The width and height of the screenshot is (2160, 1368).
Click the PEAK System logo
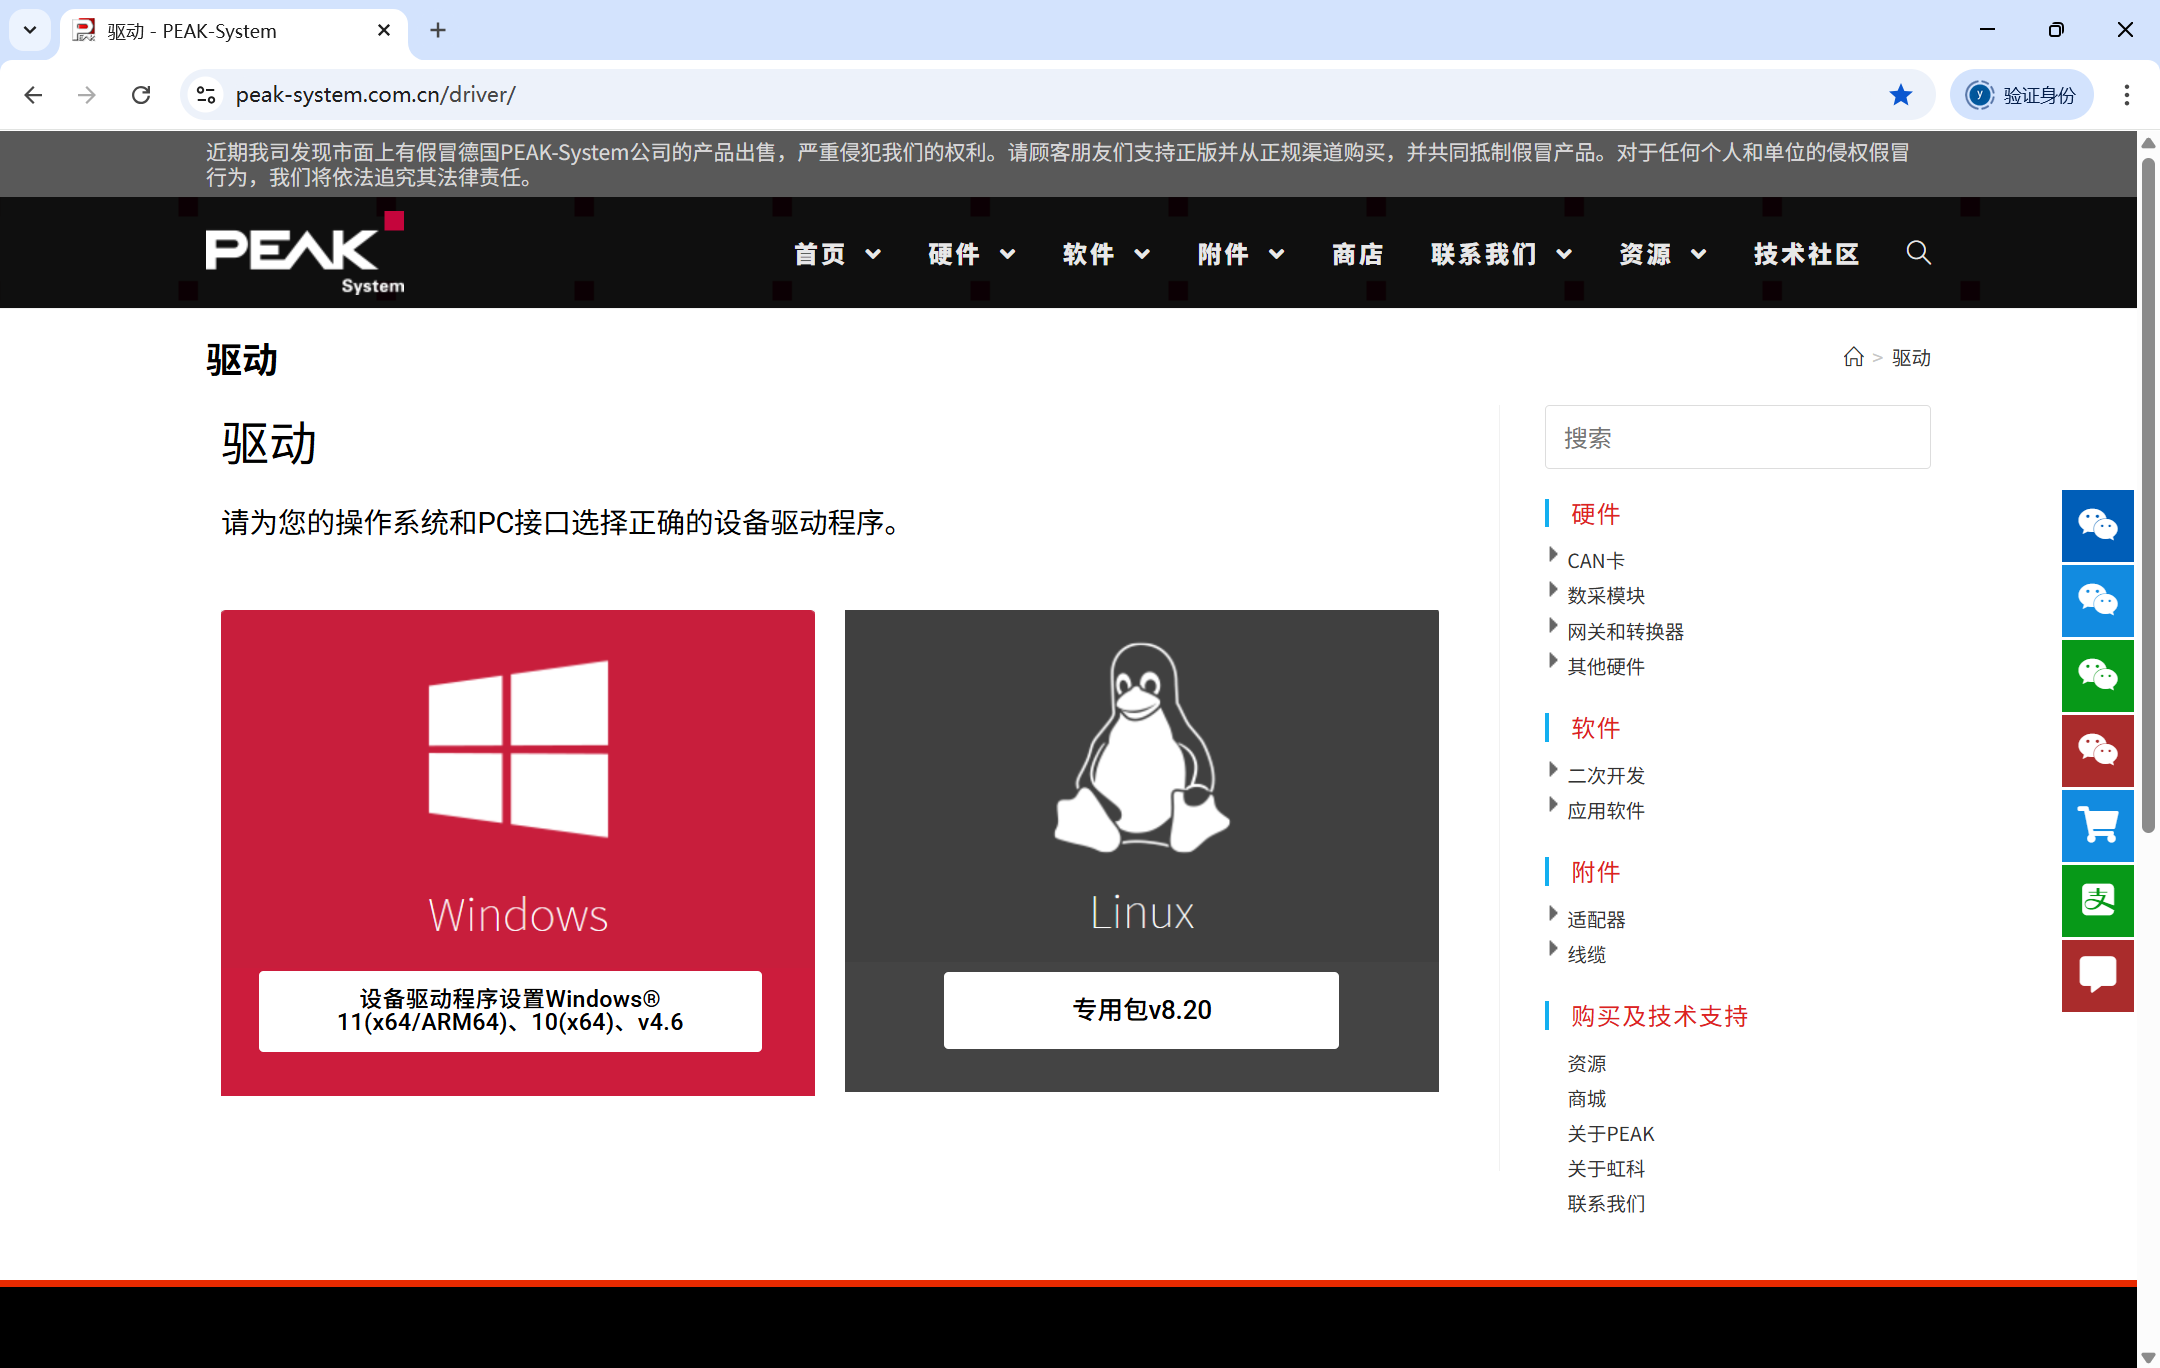point(304,253)
